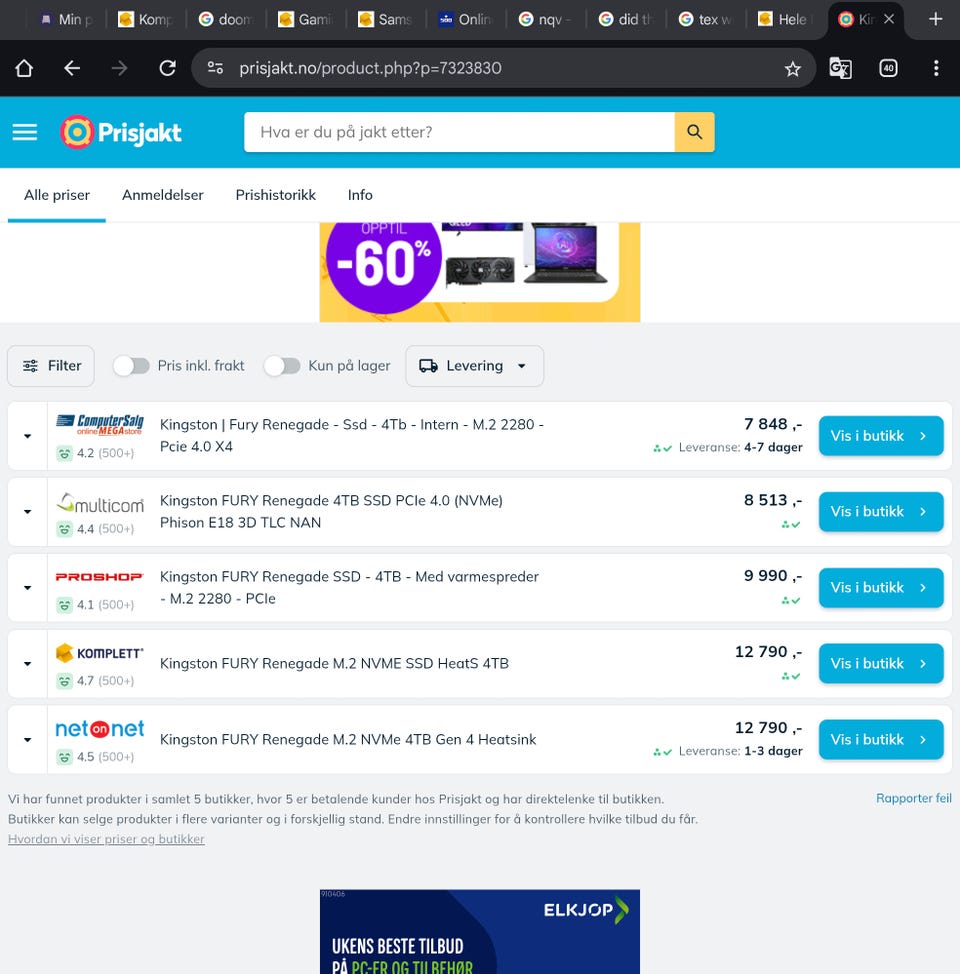The image size is (960, 974).
Task: Click the browser address bar URL
Action: [x=370, y=68]
